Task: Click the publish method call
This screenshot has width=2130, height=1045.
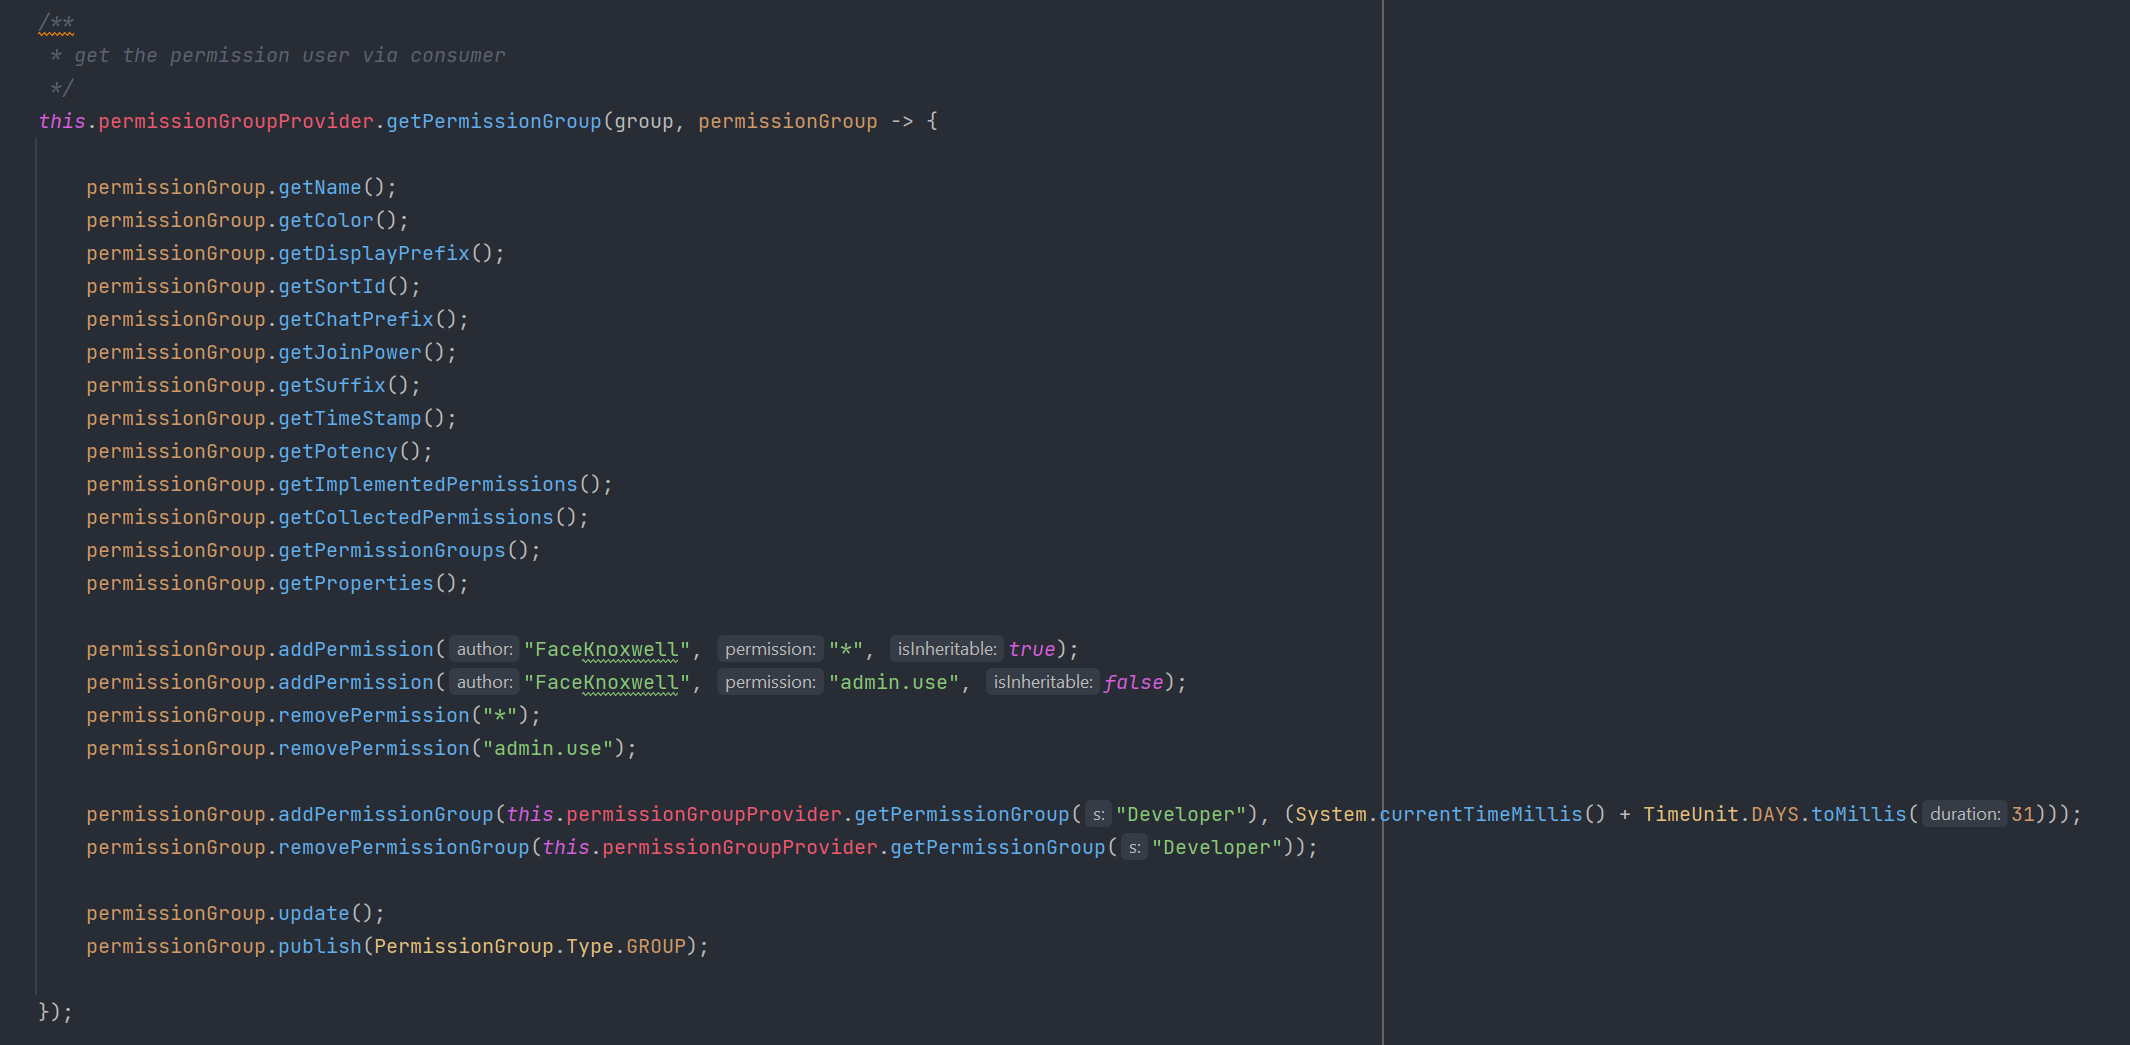Action: [320, 946]
